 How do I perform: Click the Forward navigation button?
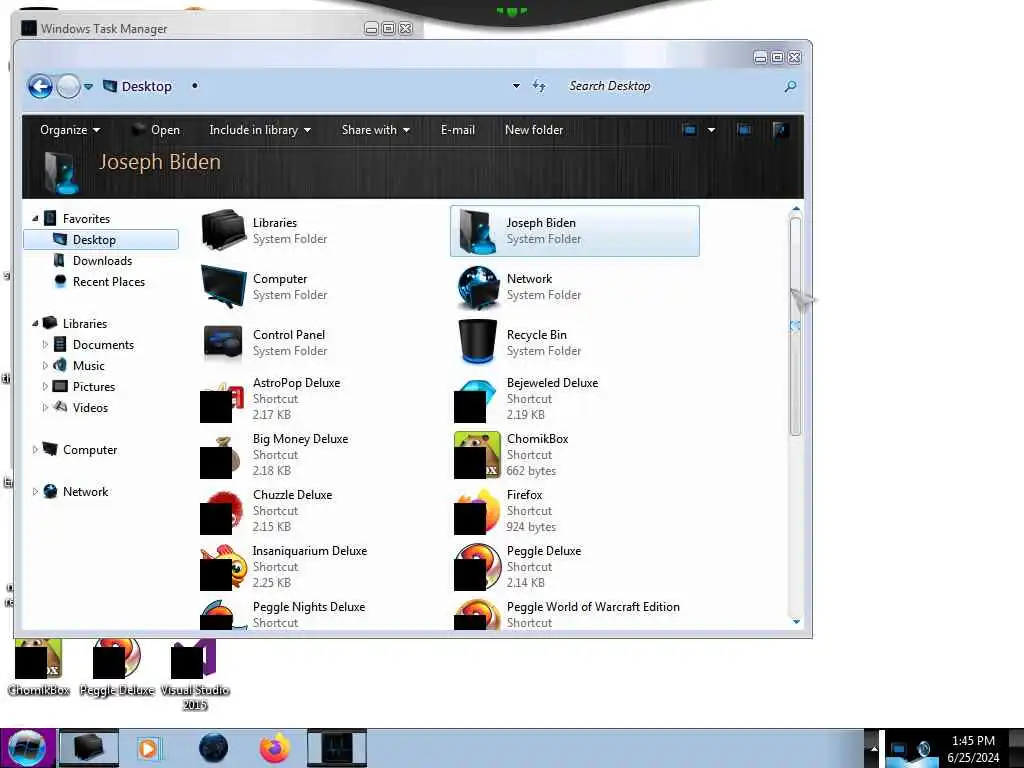point(68,86)
